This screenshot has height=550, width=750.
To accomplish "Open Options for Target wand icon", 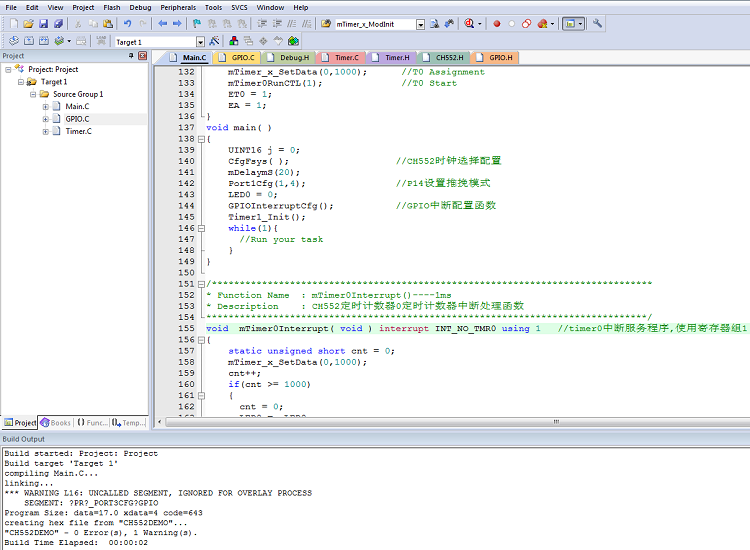I will pyautogui.click(x=214, y=41).
